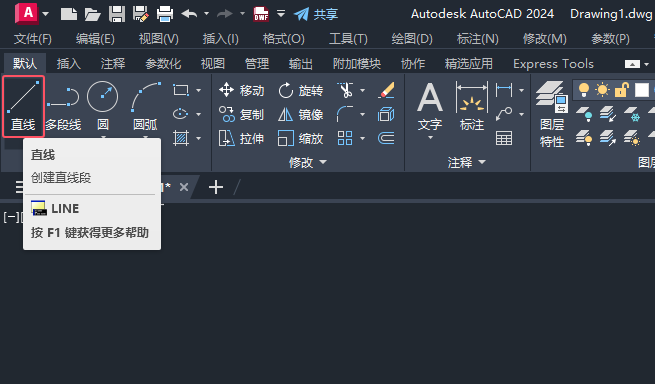Choose the ellipse drawing tool icon
Viewport: 655px width, 384px height.
[x=181, y=114]
